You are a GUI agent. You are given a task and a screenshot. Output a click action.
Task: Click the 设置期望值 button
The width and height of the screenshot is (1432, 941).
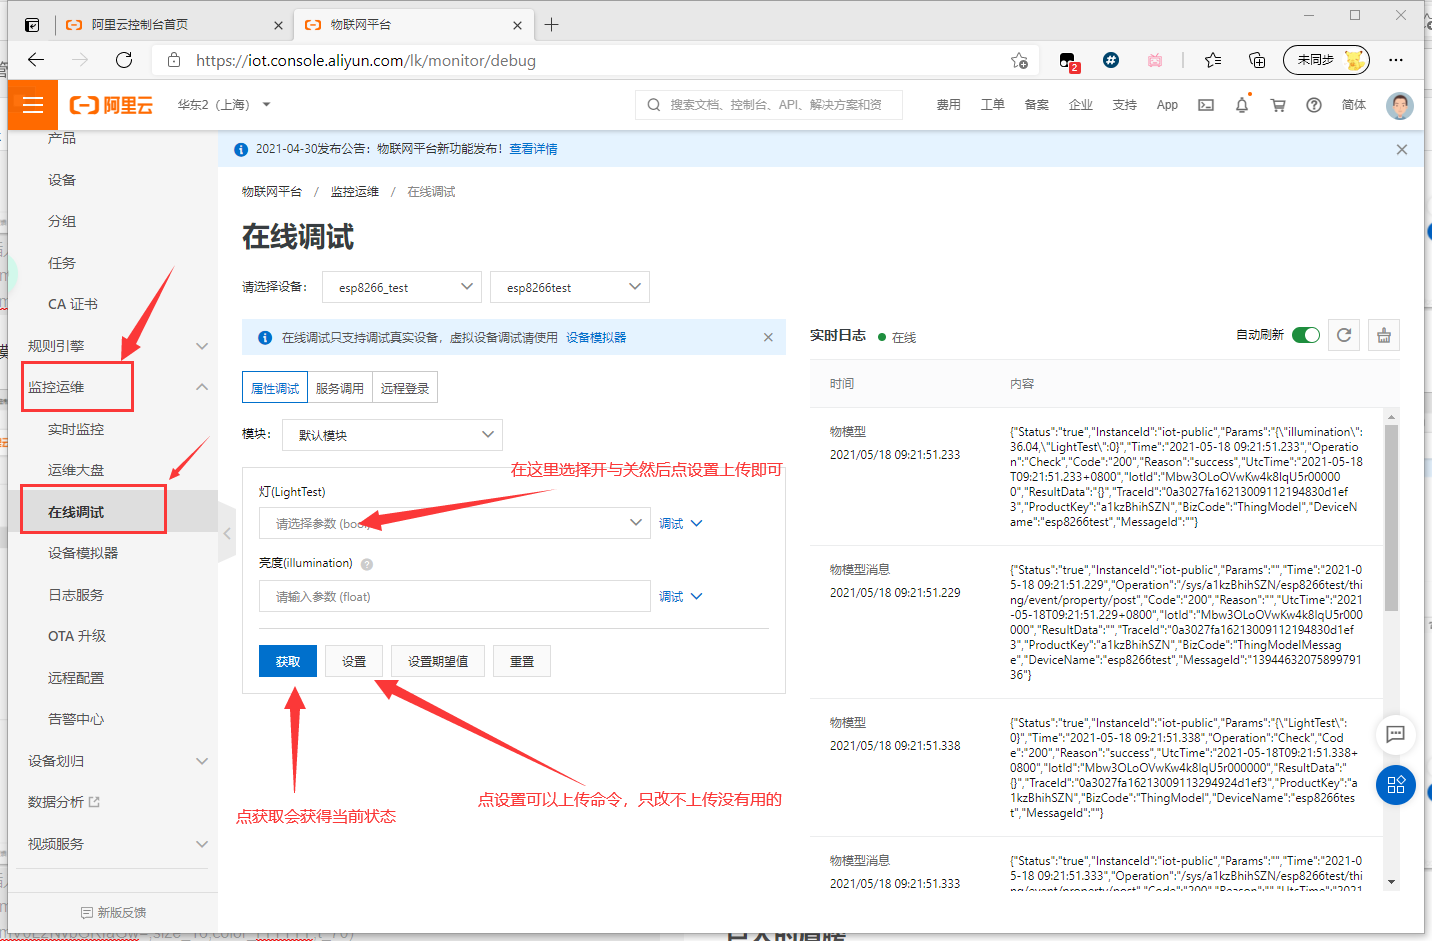pyautogui.click(x=438, y=661)
